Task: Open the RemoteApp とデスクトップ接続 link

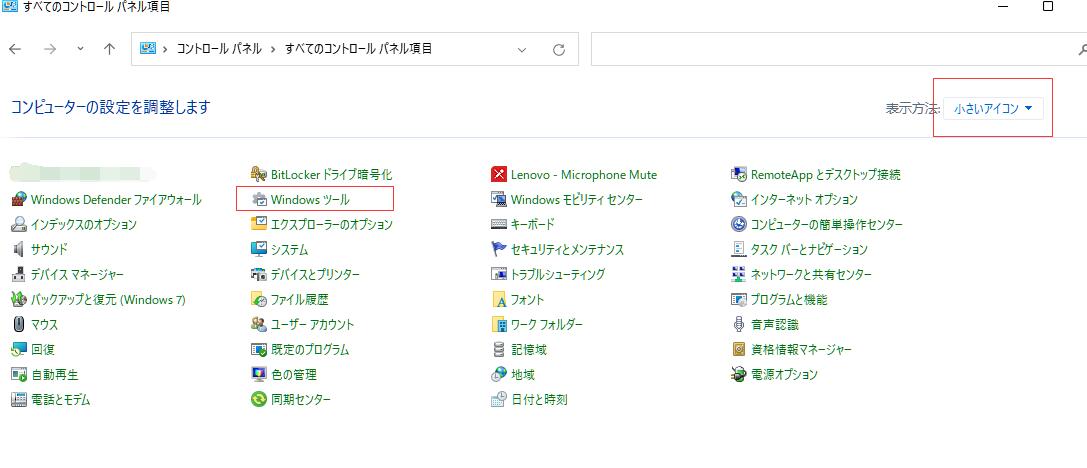Action: pos(826,175)
